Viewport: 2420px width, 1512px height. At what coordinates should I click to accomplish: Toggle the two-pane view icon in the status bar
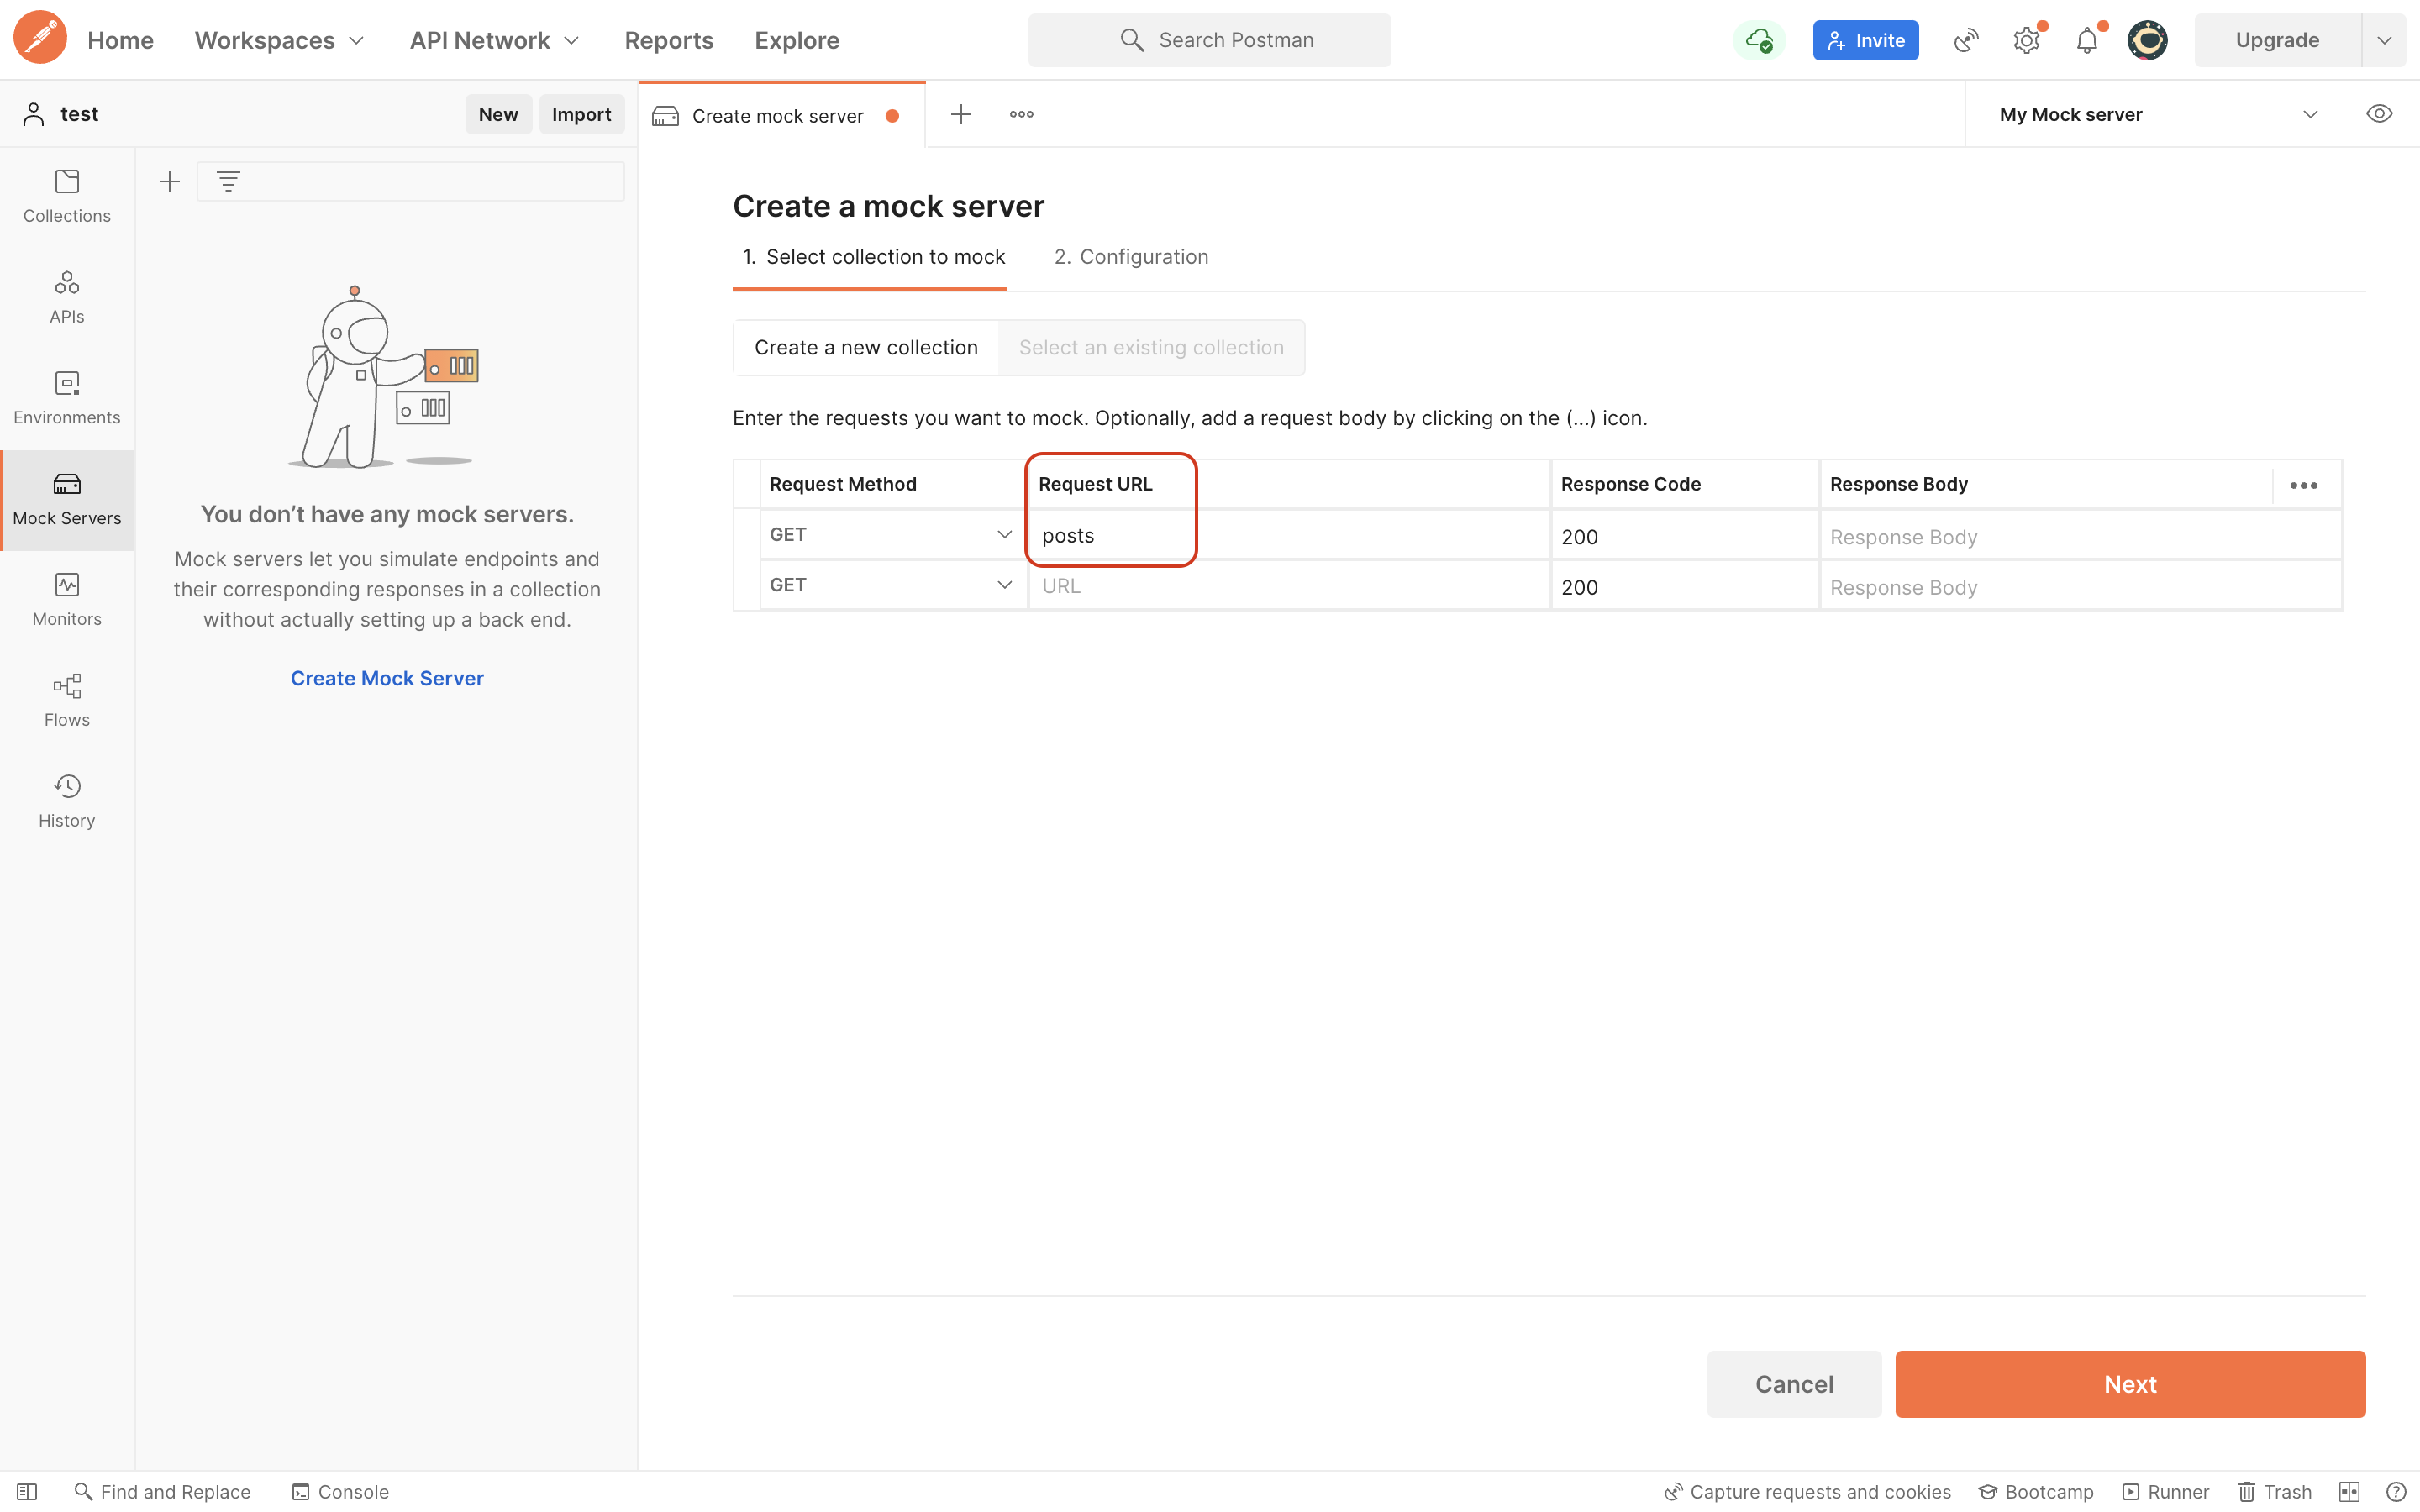point(2349,1491)
